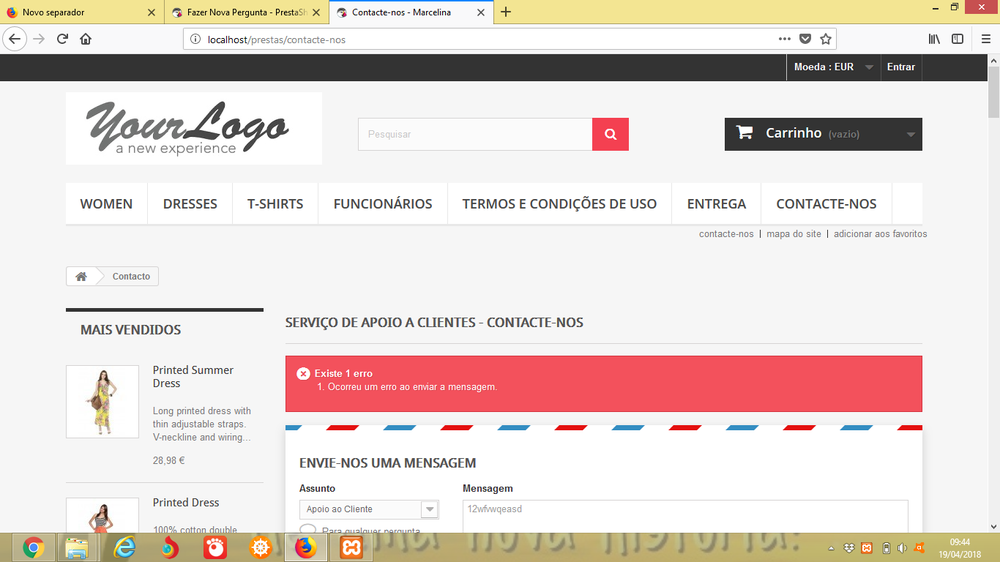The width and height of the screenshot is (1000, 562).
Task: Switch to the Novo separador tab
Action: (x=82, y=12)
